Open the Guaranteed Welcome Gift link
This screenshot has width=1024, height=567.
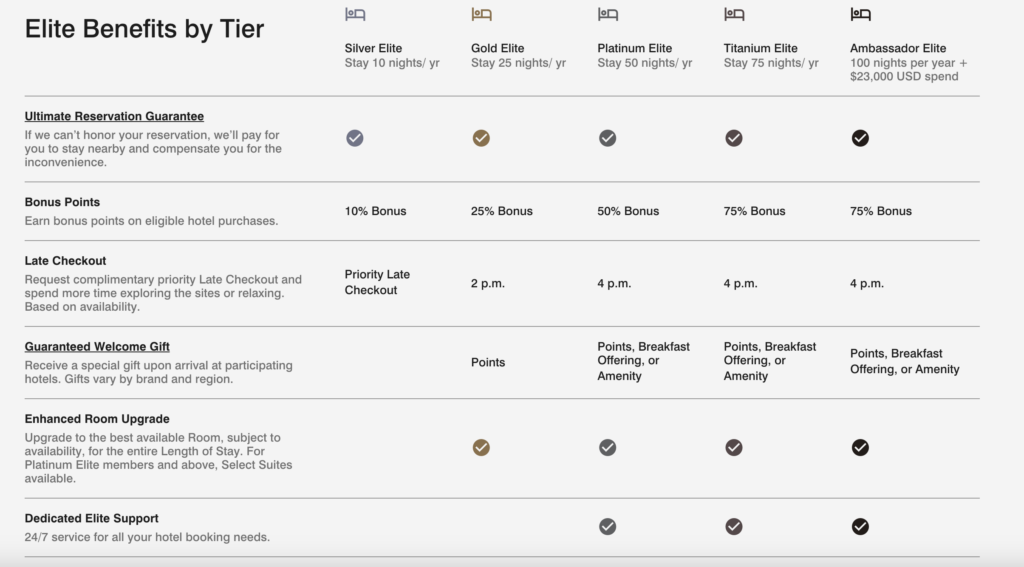(97, 347)
